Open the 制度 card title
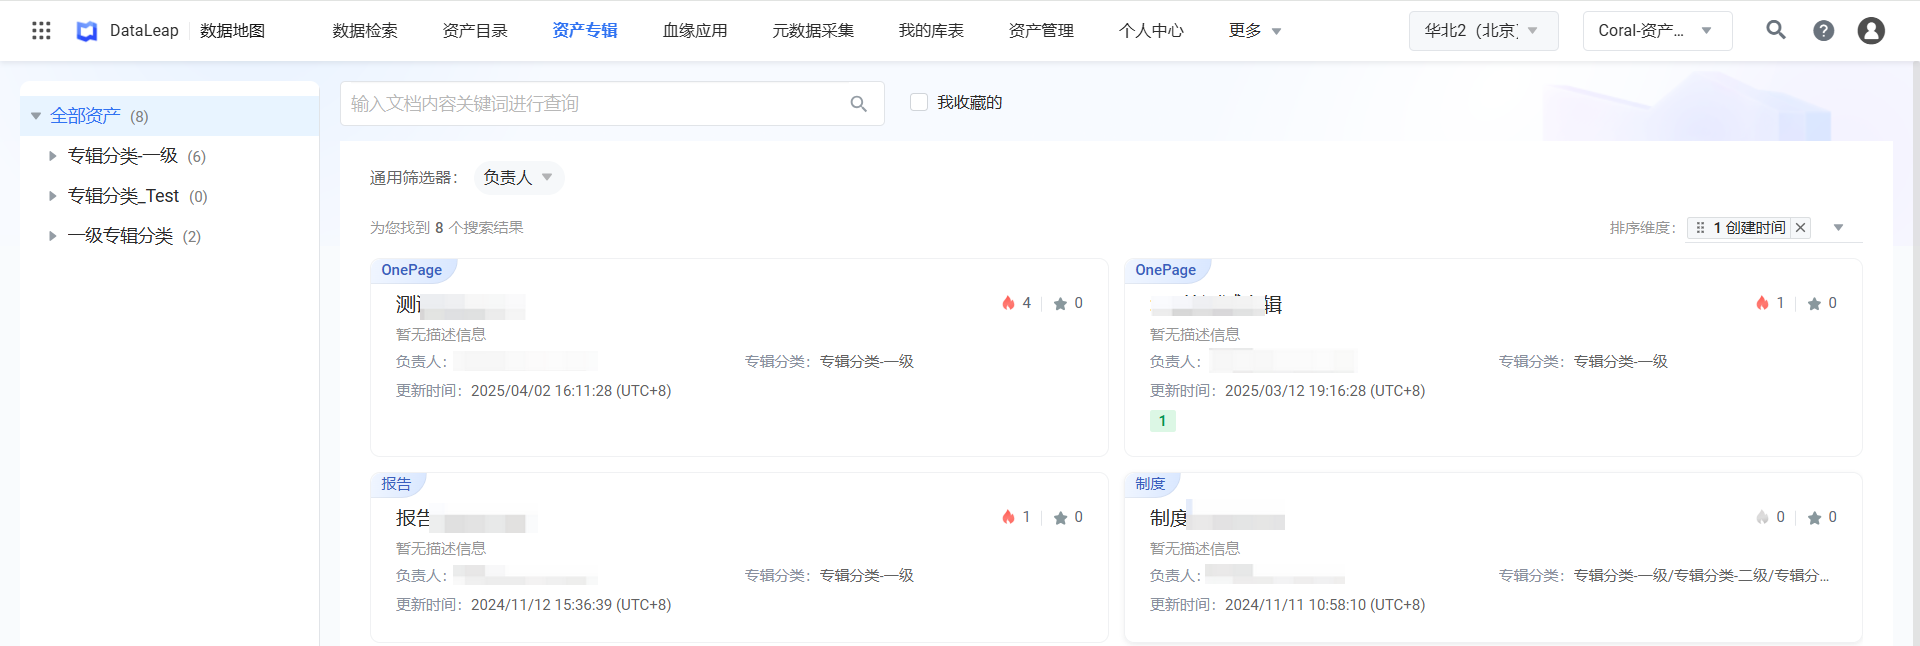1920x646 pixels. [x=1217, y=519]
